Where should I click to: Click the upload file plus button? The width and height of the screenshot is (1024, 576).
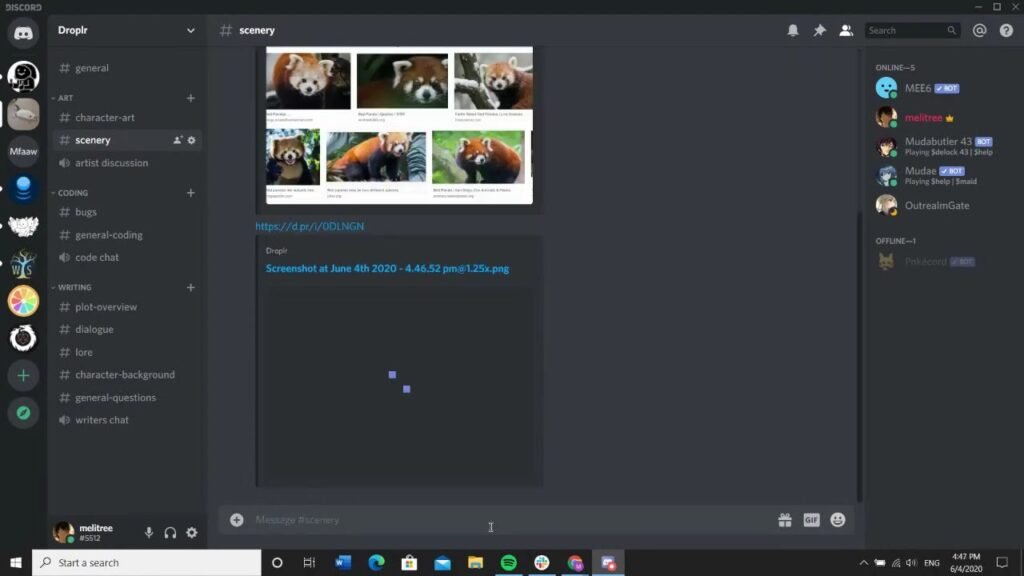click(x=236, y=520)
